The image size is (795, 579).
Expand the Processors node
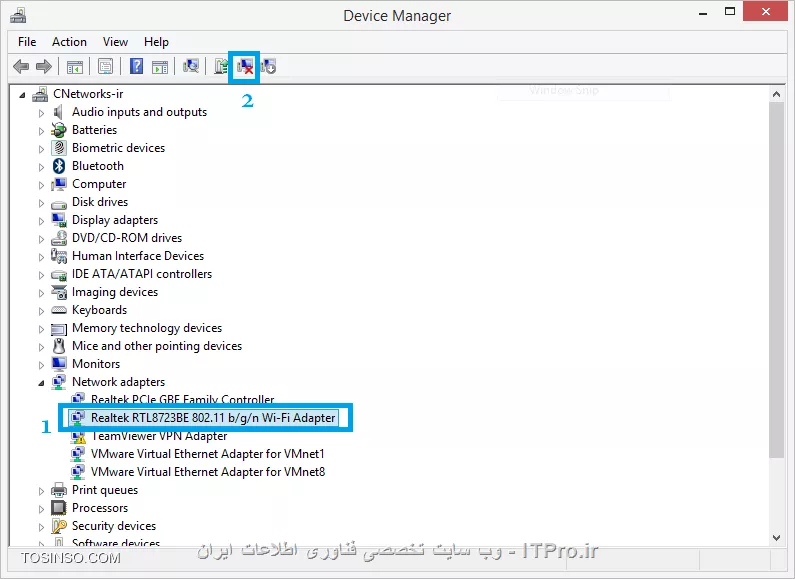click(x=41, y=509)
